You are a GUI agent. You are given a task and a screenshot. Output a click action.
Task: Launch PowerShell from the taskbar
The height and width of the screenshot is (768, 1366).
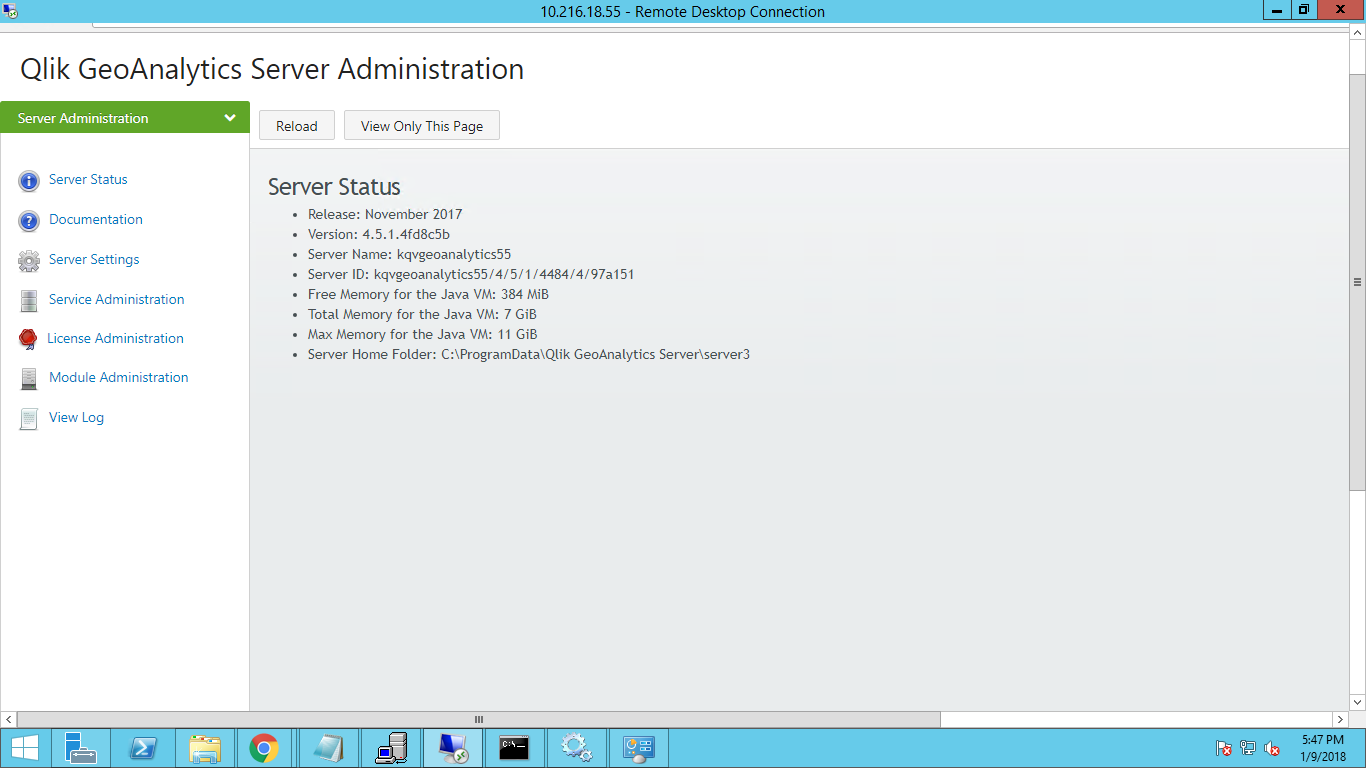point(143,748)
